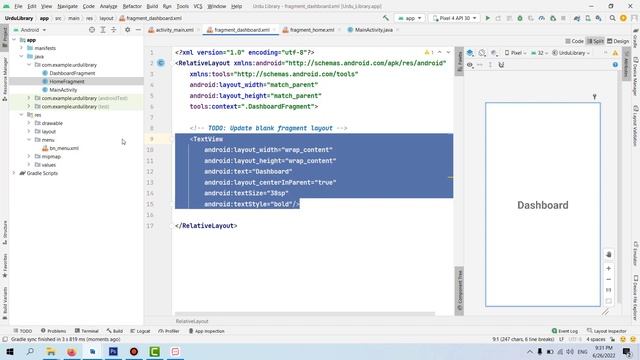This screenshot has height=360, width=640.
Task: Sync project with Gradle files icon
Action: click(577, 18)
